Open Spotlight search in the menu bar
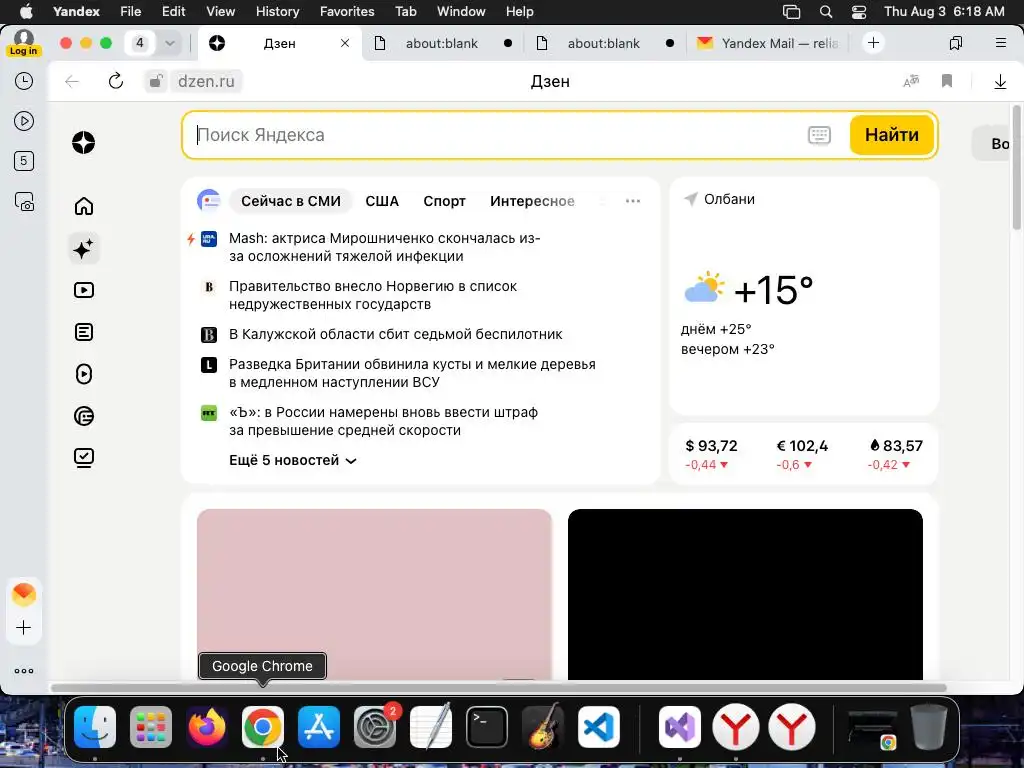Screen dimensions: 1024x768 [825, 12]
